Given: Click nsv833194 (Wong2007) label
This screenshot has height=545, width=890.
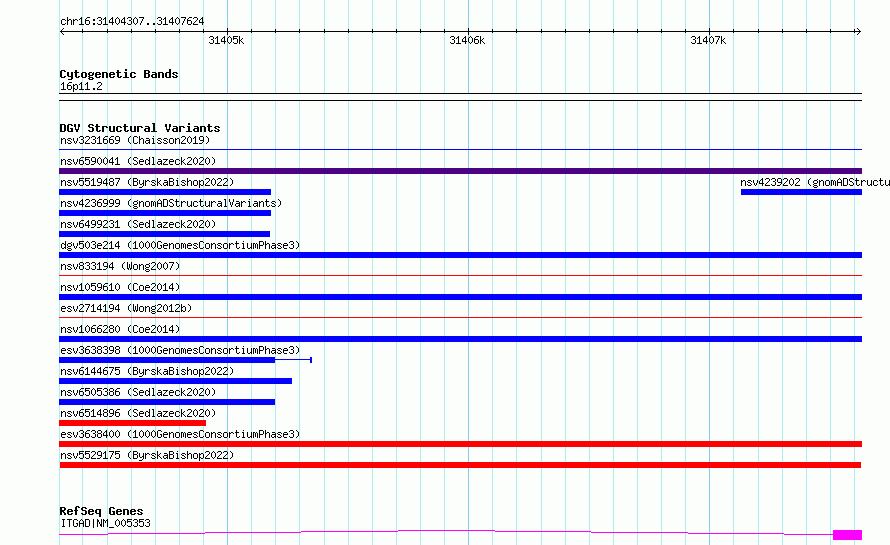Looking at the screenshot, I should (120, 266).
